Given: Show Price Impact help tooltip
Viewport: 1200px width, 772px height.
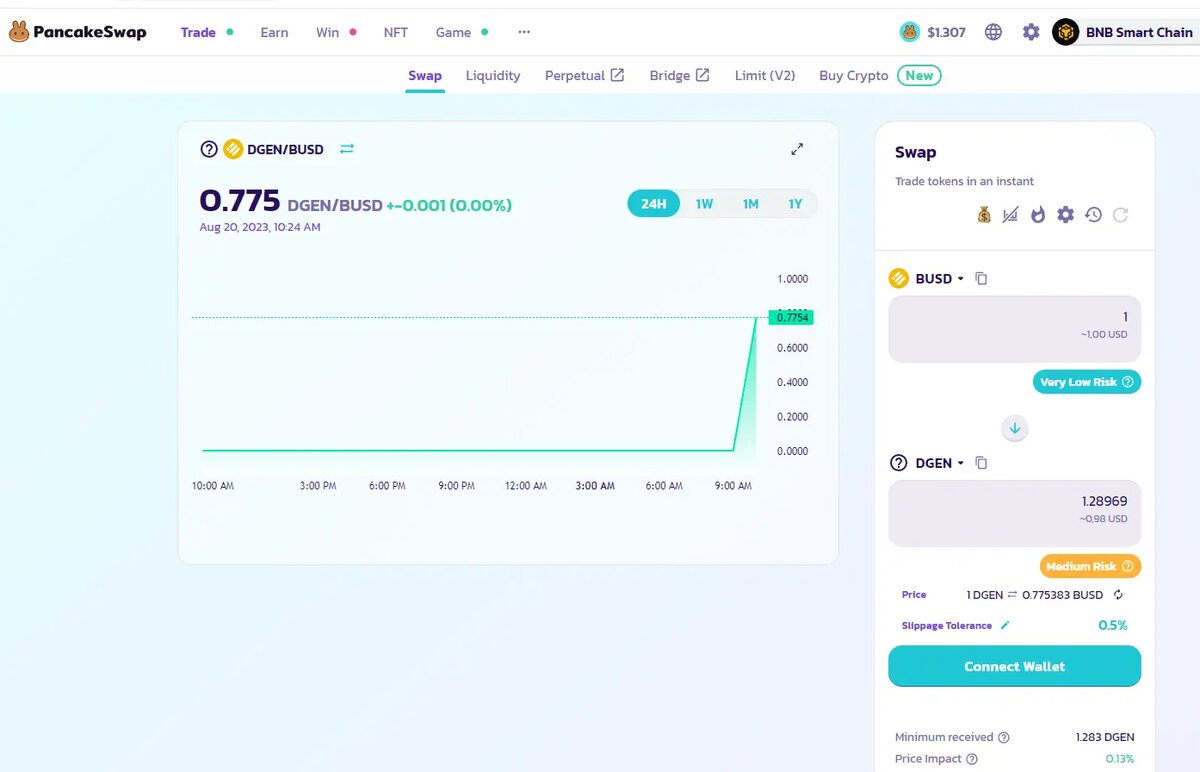Looking at the screenshot, I should click(970, 759).
